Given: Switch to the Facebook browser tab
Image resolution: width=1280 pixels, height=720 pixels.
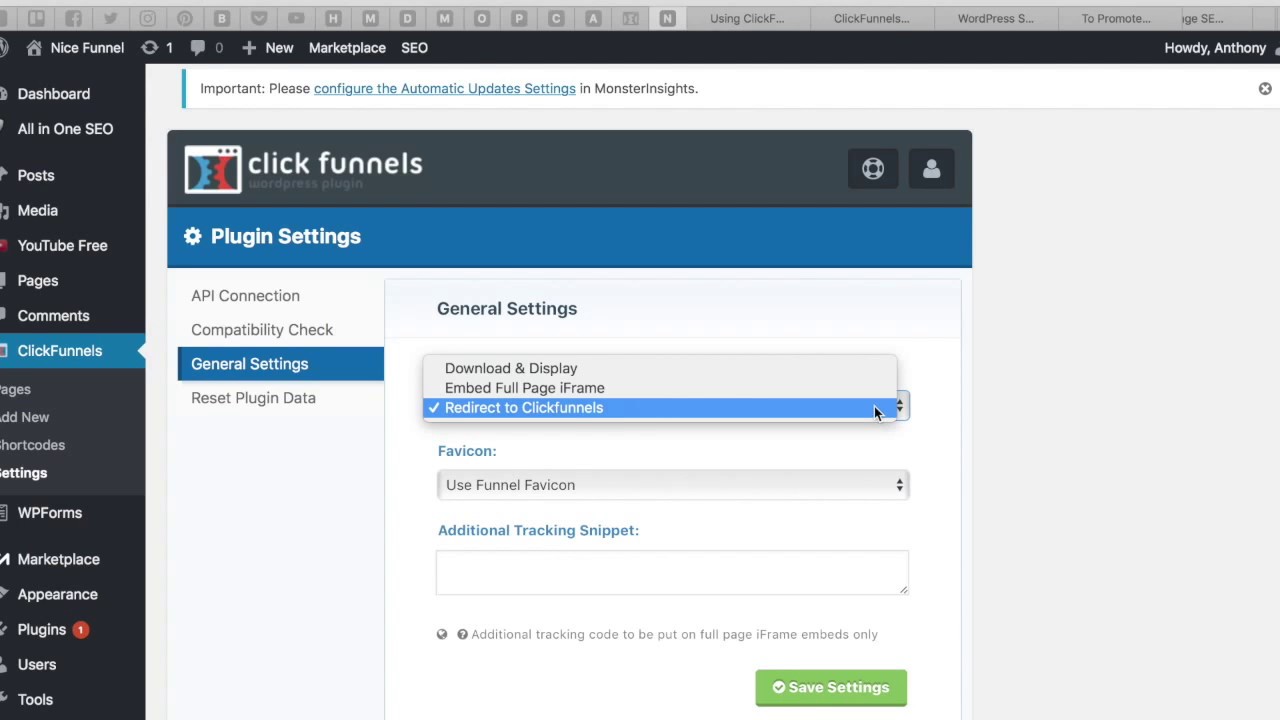Looking at the screenshot, I should tap(73, 18).
